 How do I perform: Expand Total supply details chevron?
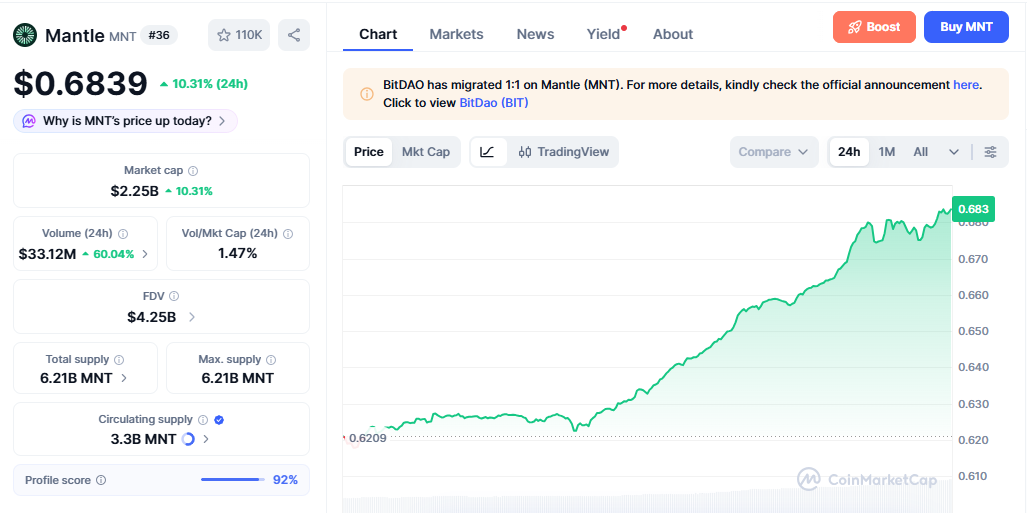tap(124, 378)
